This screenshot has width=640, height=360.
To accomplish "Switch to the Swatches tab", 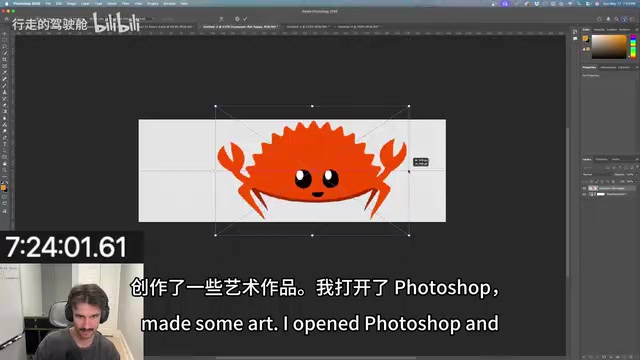I will (599, 29).
